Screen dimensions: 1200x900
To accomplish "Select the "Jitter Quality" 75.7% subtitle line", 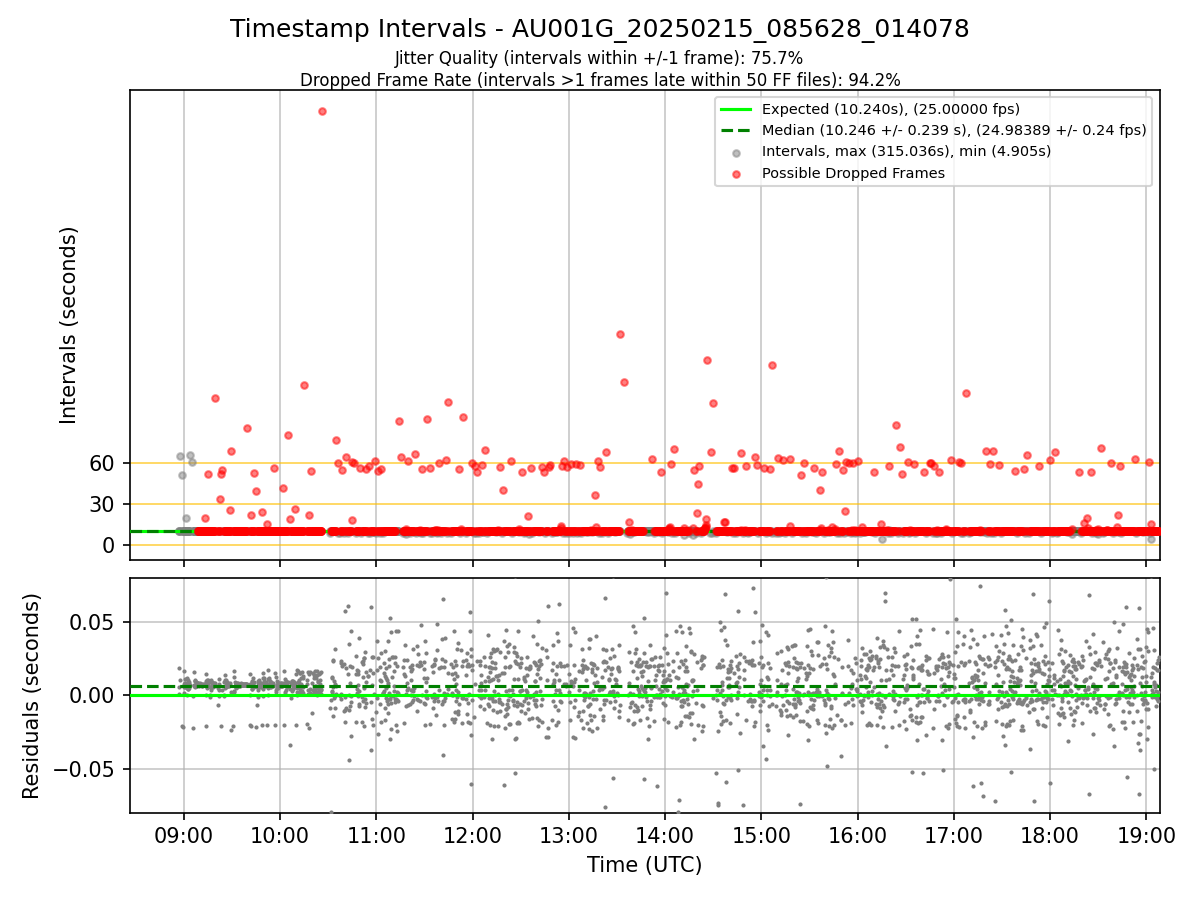I will click(600, 58).
